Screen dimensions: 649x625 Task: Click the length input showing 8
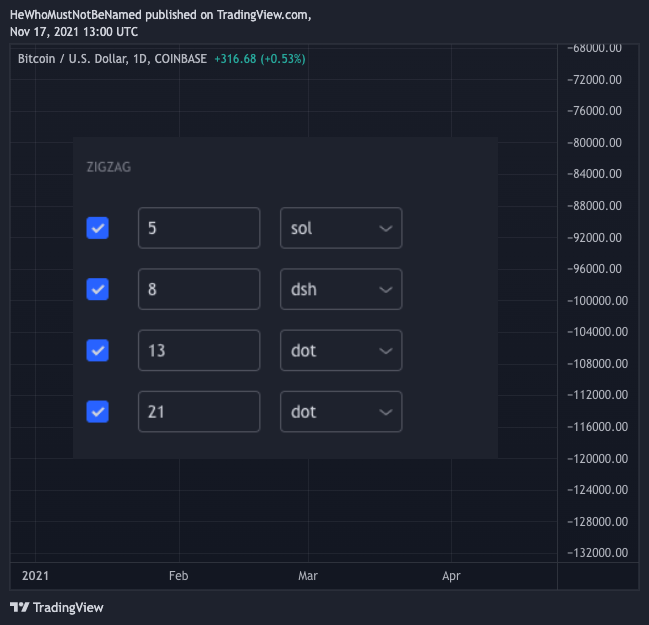[199, 289]
